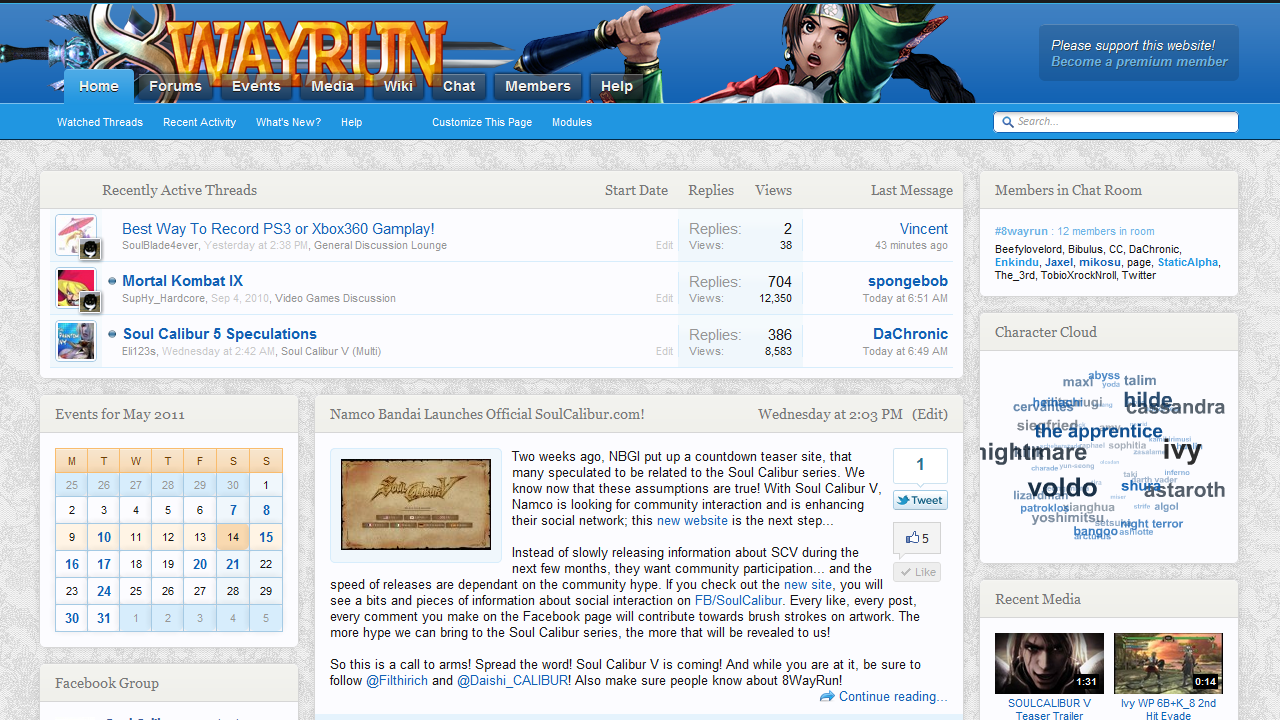Click the tweet count box showing 1
The height and width of the screenshot is (720, 1280).
pos(920,465)
